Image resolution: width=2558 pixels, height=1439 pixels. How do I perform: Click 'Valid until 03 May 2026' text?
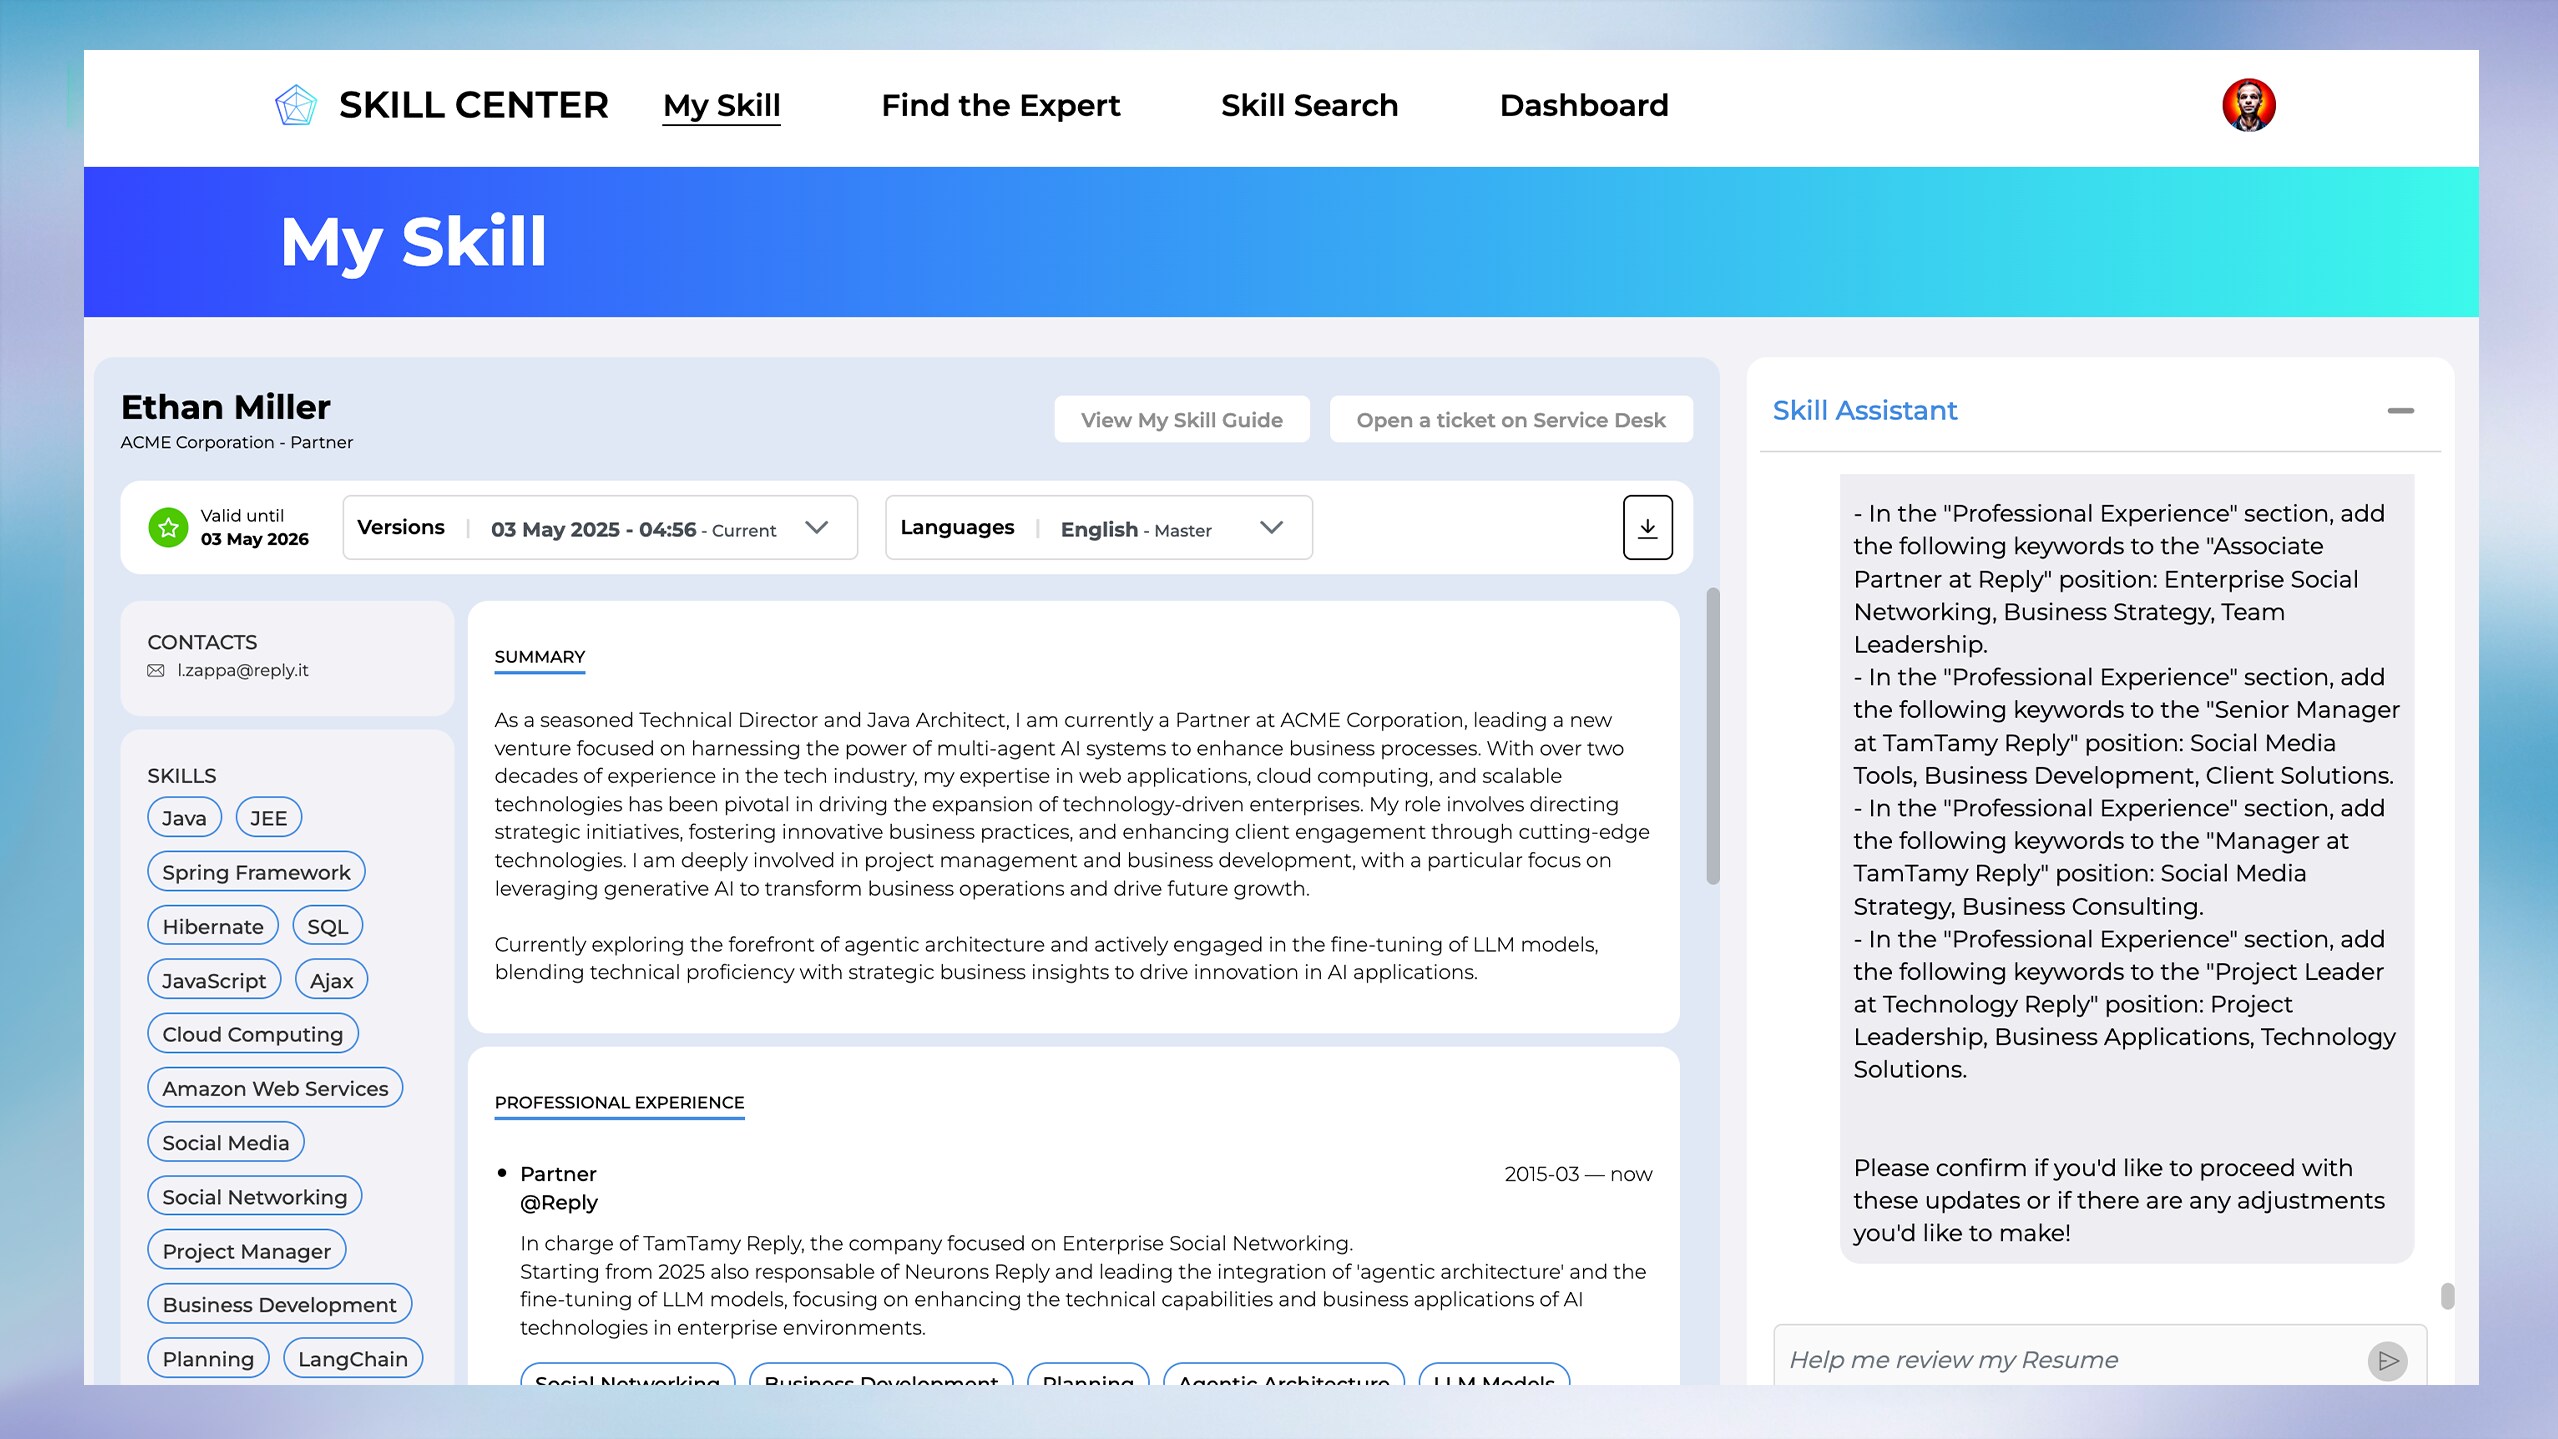[x=254, y=527]
